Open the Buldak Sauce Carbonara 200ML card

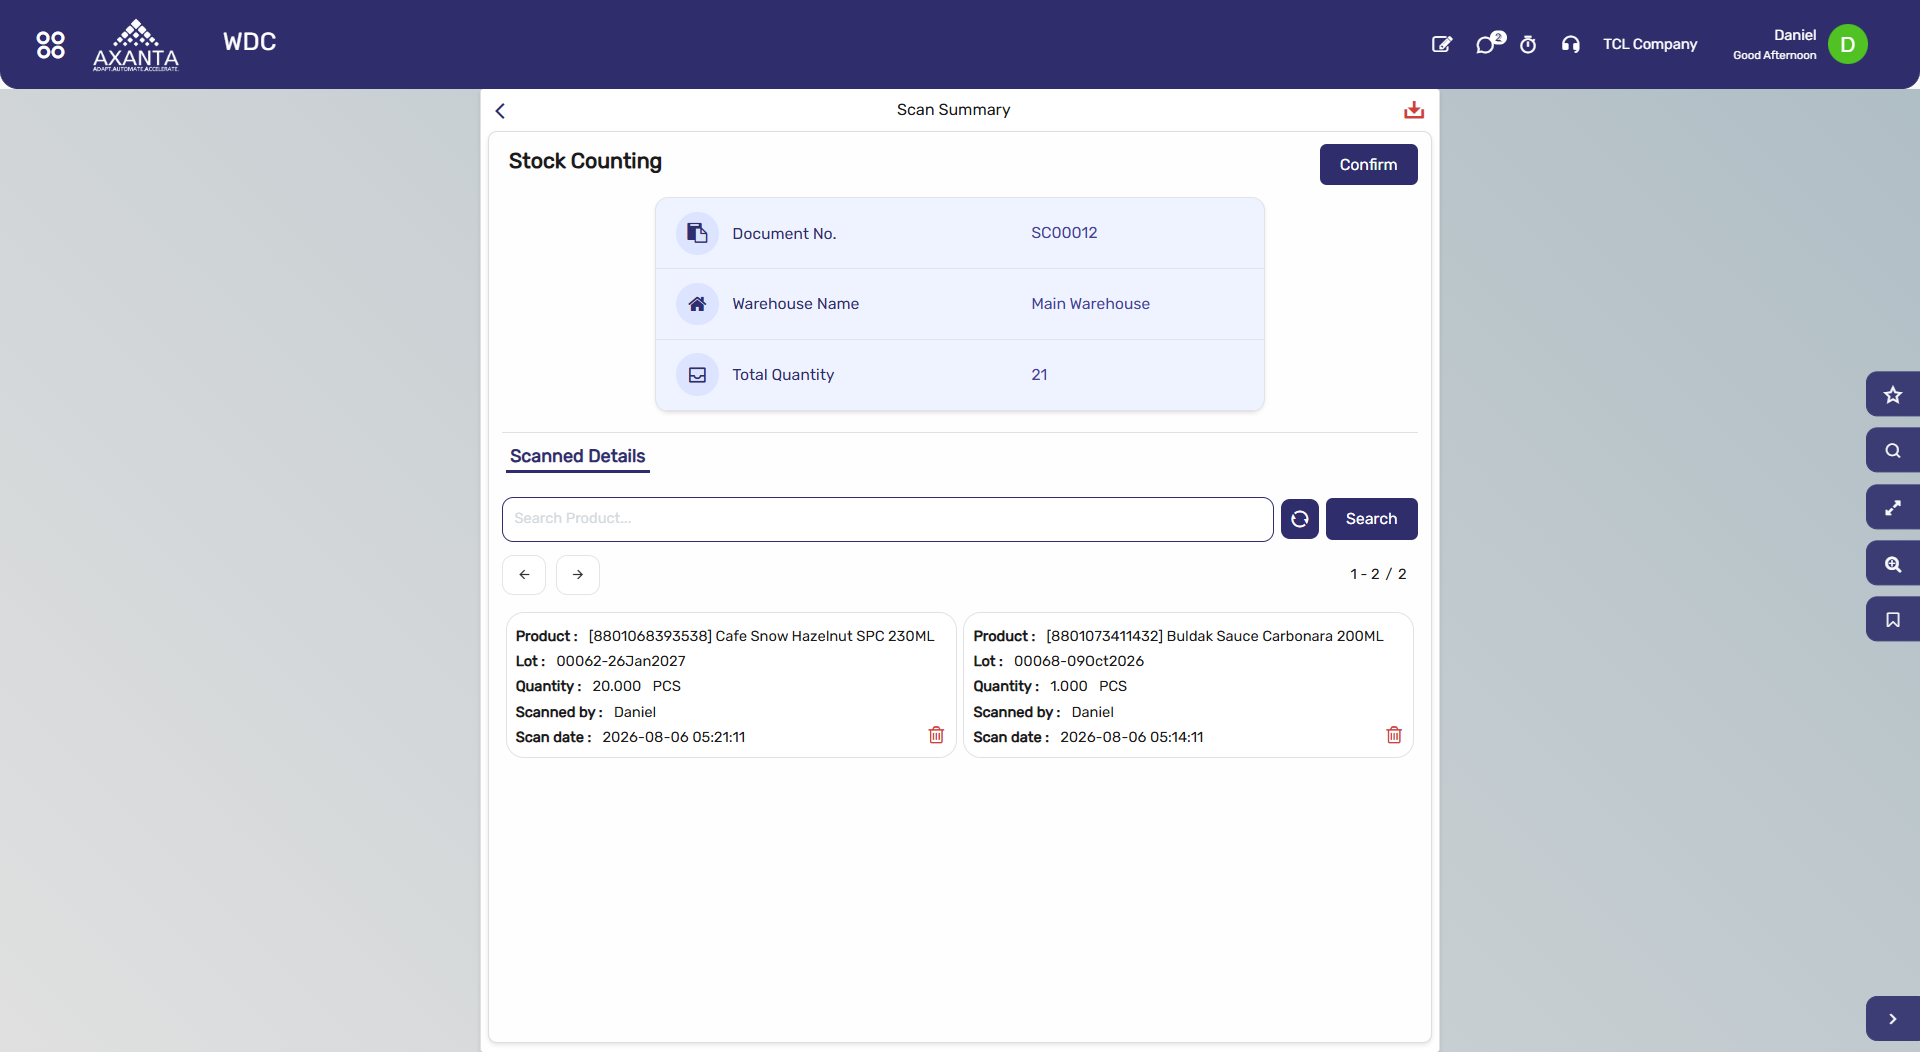[x=1188, y=685]
